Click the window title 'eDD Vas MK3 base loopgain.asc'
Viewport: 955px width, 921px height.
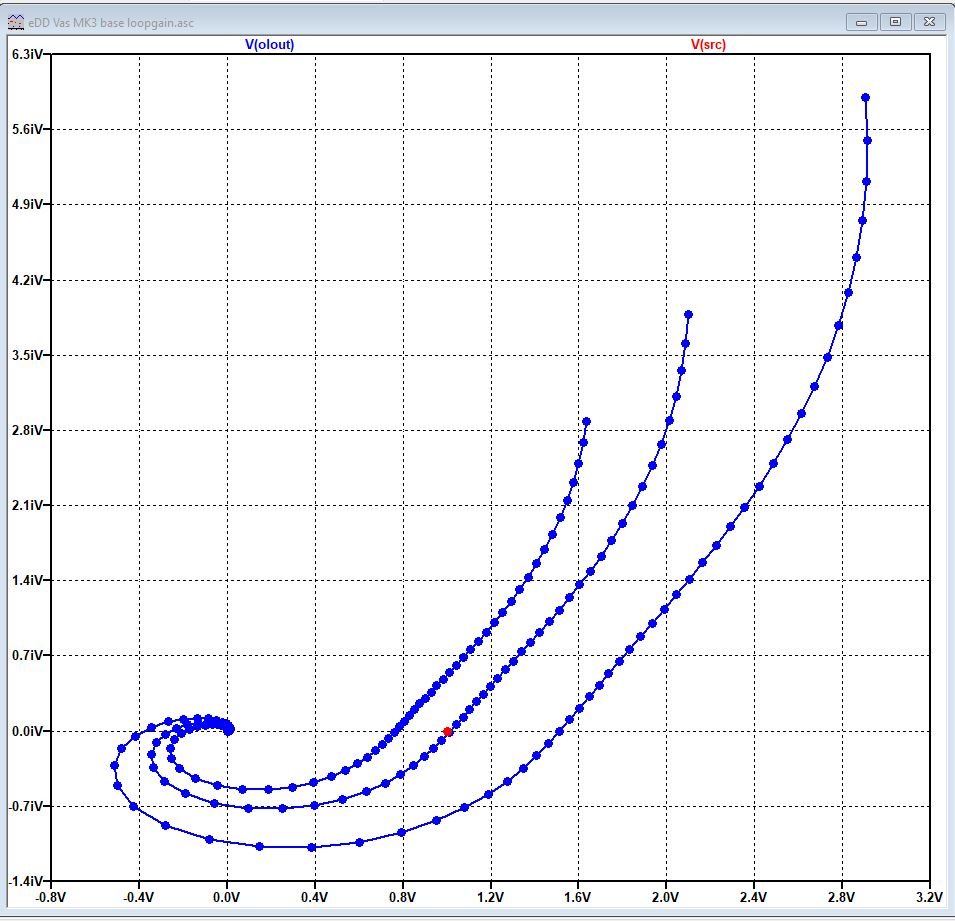point(111,23)
